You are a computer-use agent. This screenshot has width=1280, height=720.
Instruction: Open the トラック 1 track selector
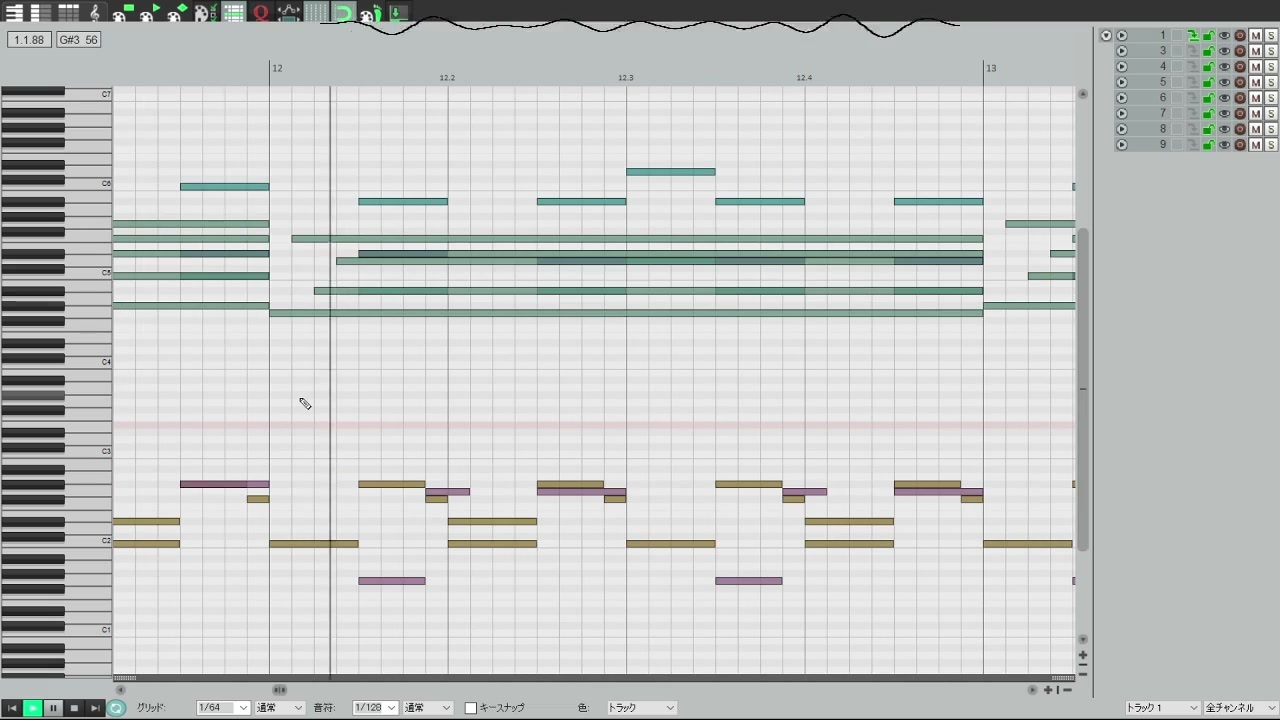(x=1161, y=708)
